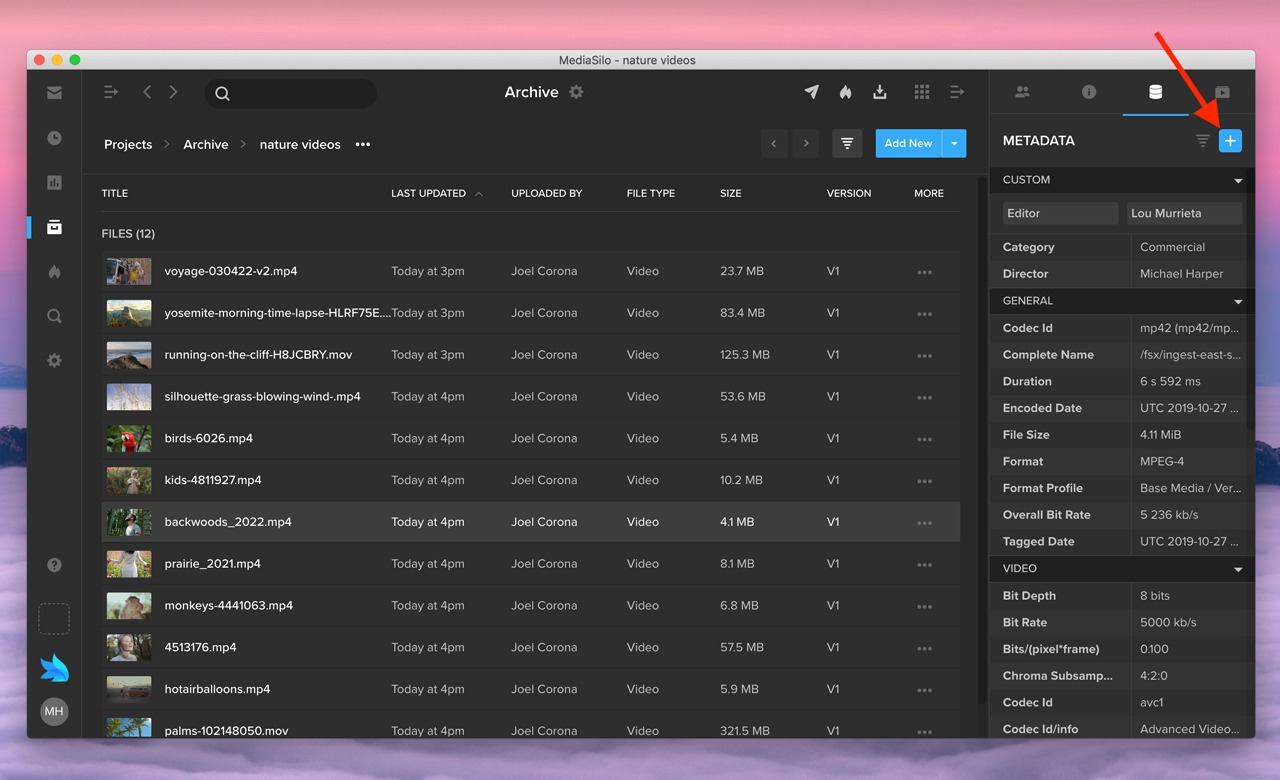Click the flame icon in top toolbar
Screen dimensions: 1280x780
click(x=845, y=92)
